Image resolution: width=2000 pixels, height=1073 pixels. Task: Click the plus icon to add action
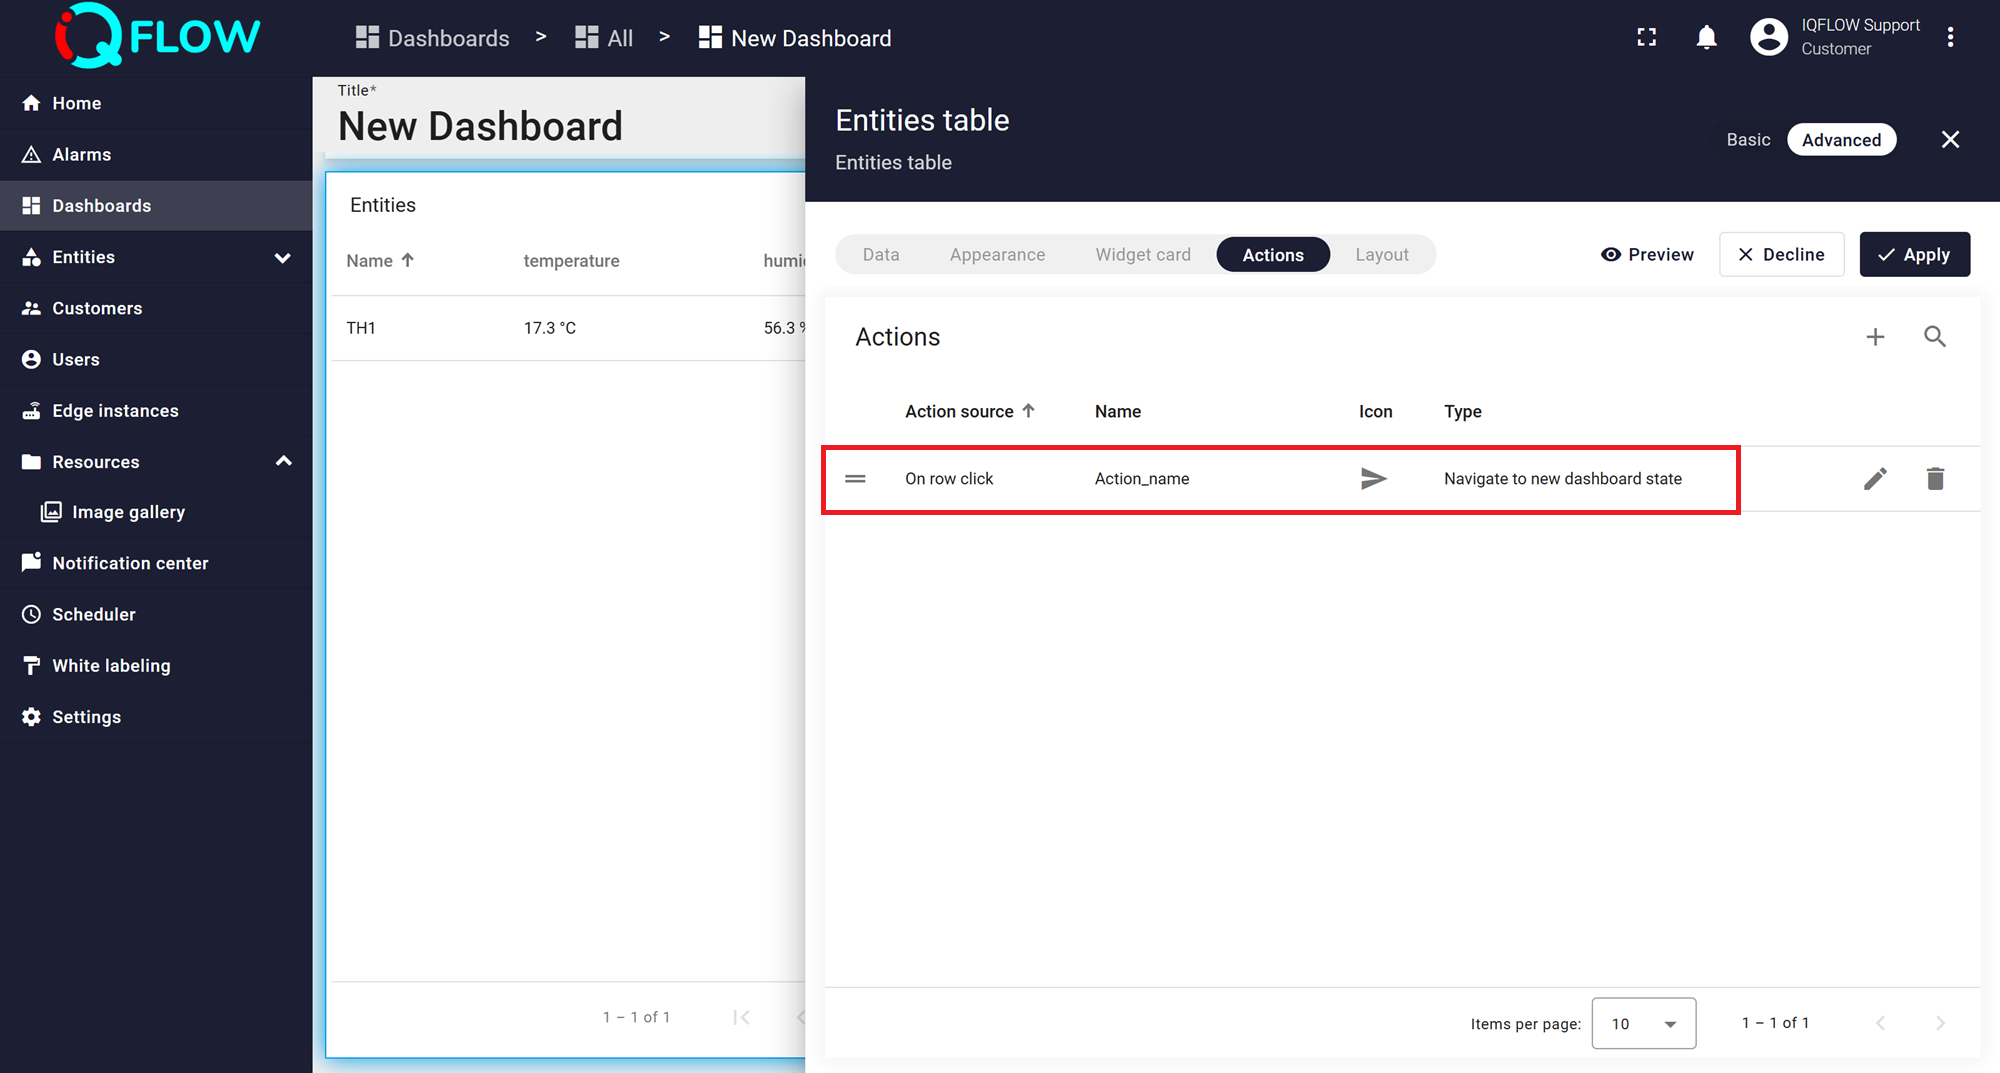pyautogui.click(x=1875, y=337)
